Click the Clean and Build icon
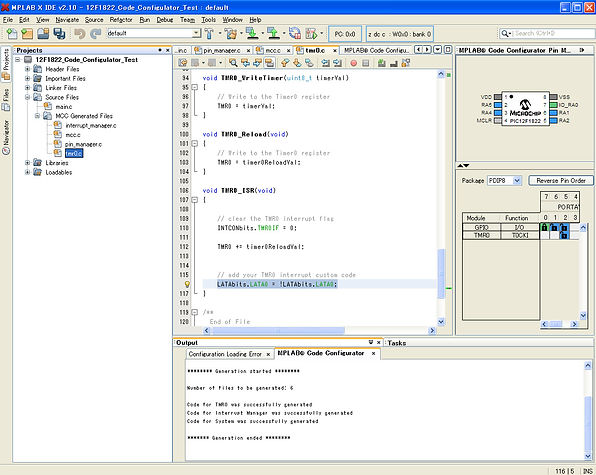This screenshot has height=475, width=596. pos(230,34)
